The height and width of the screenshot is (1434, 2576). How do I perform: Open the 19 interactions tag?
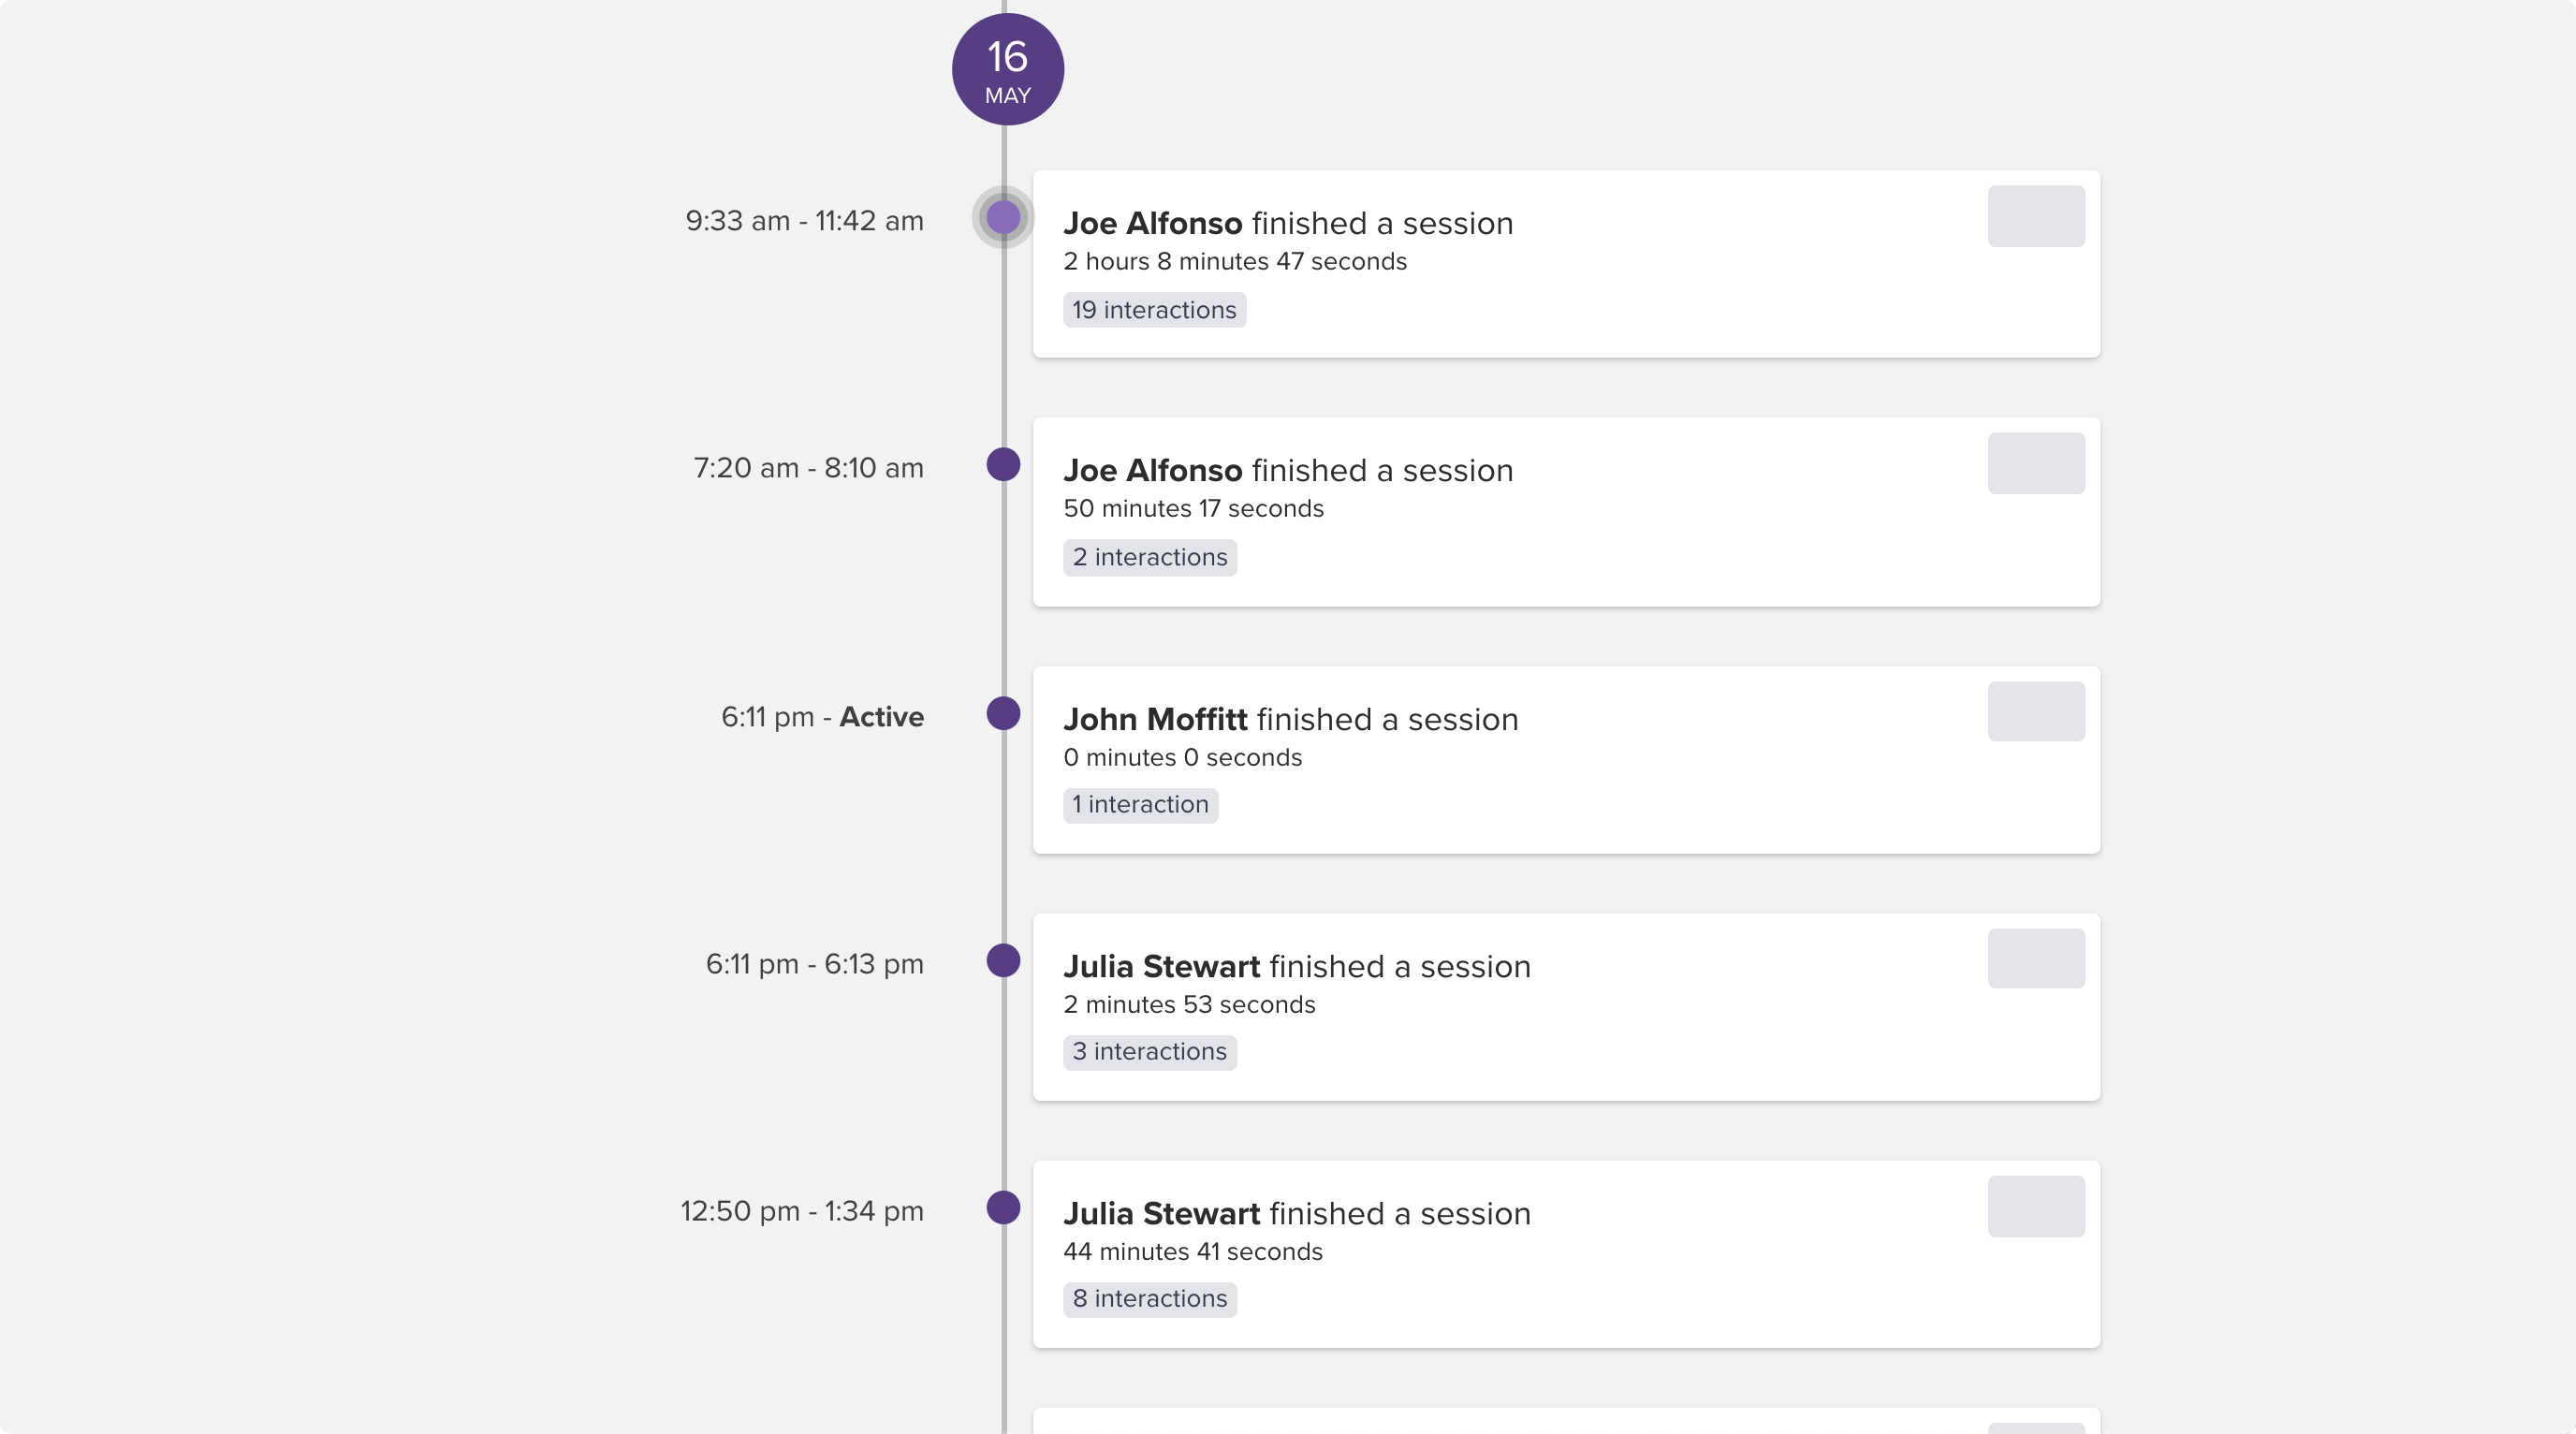(x=1154, y=310)
